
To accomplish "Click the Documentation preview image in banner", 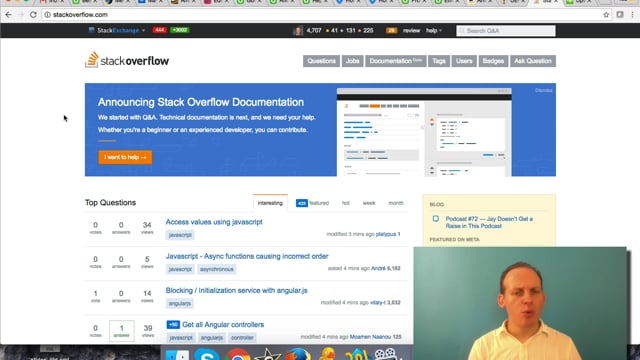I will tap(424, 132).
